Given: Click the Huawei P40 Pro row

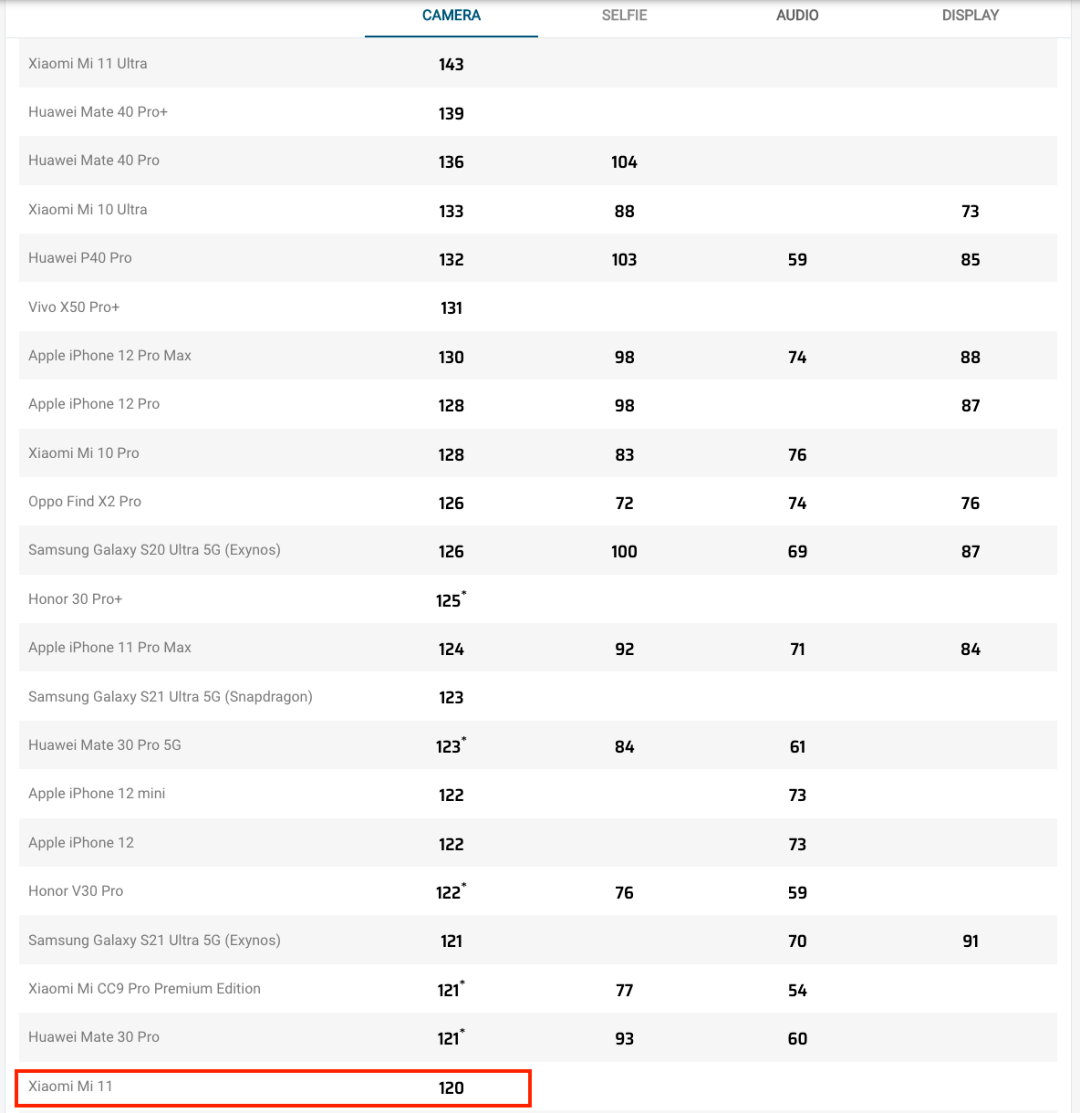Looking at the screenshot, I should 538,258.
